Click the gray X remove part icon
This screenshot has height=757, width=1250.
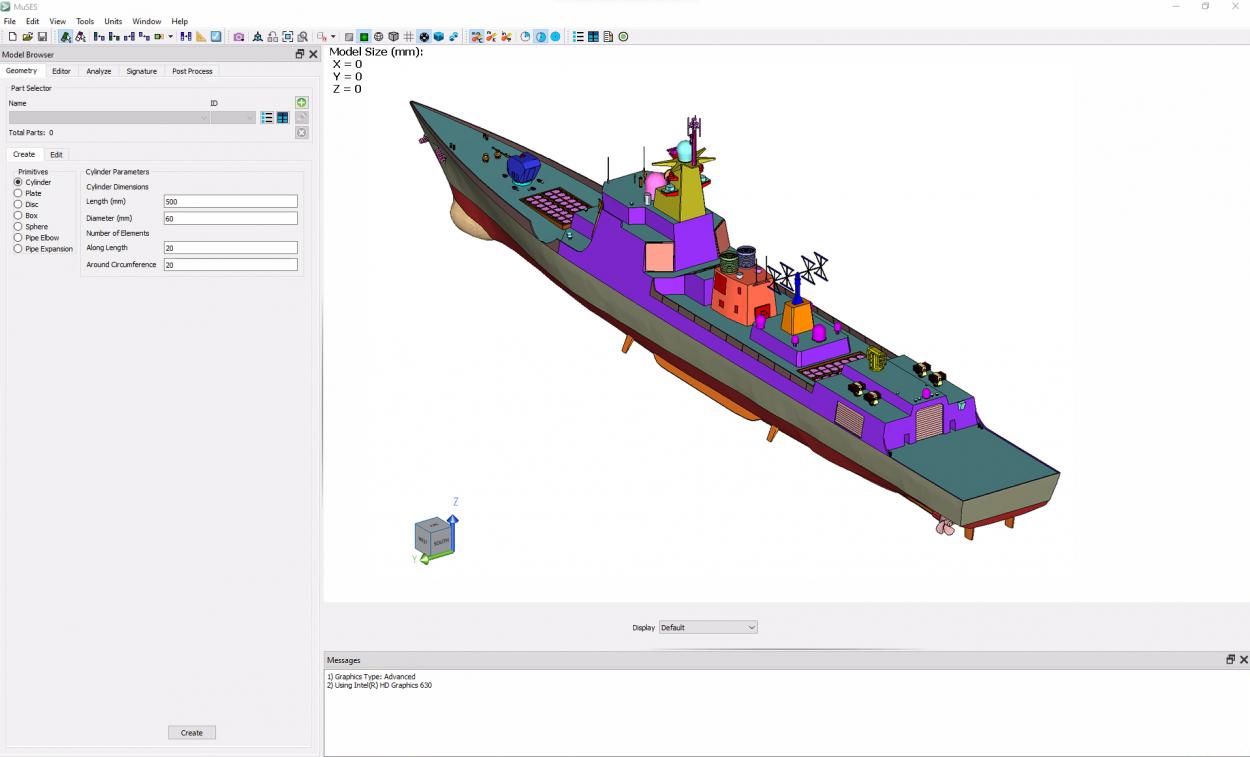point(302,132)
